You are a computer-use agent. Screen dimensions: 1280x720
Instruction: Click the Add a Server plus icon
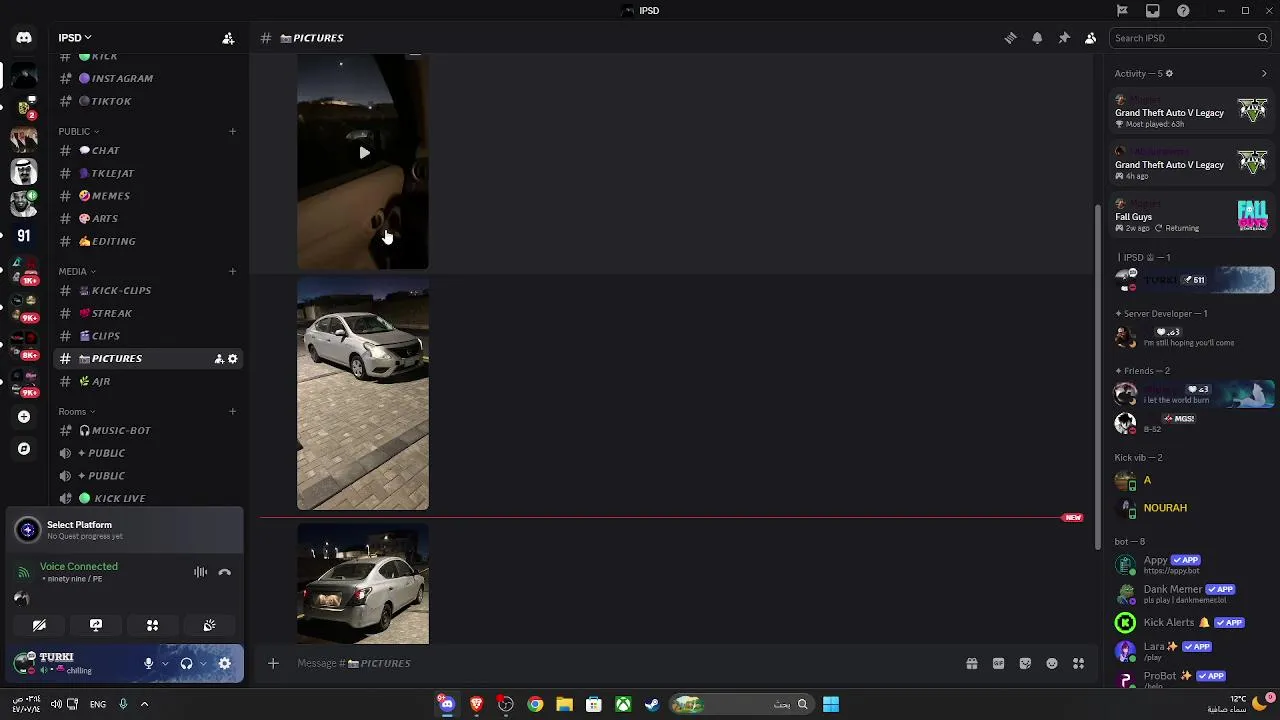pos(24,417)
